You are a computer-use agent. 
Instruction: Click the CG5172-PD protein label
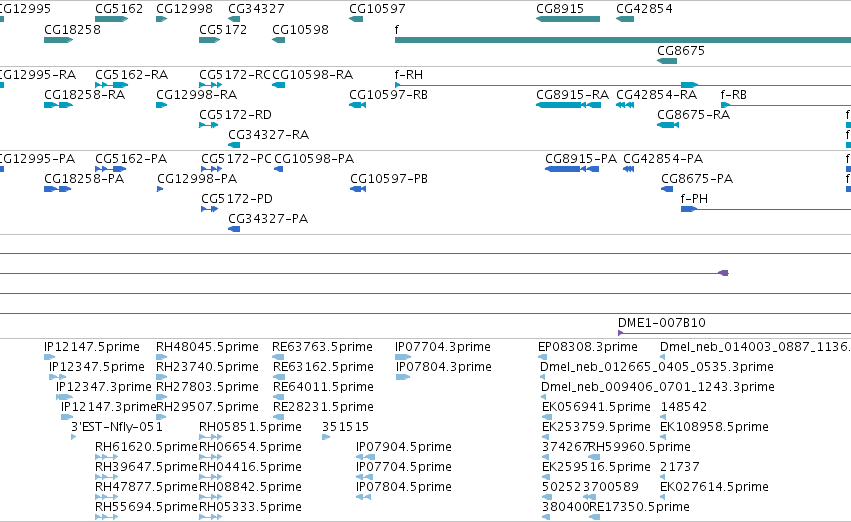237,199
